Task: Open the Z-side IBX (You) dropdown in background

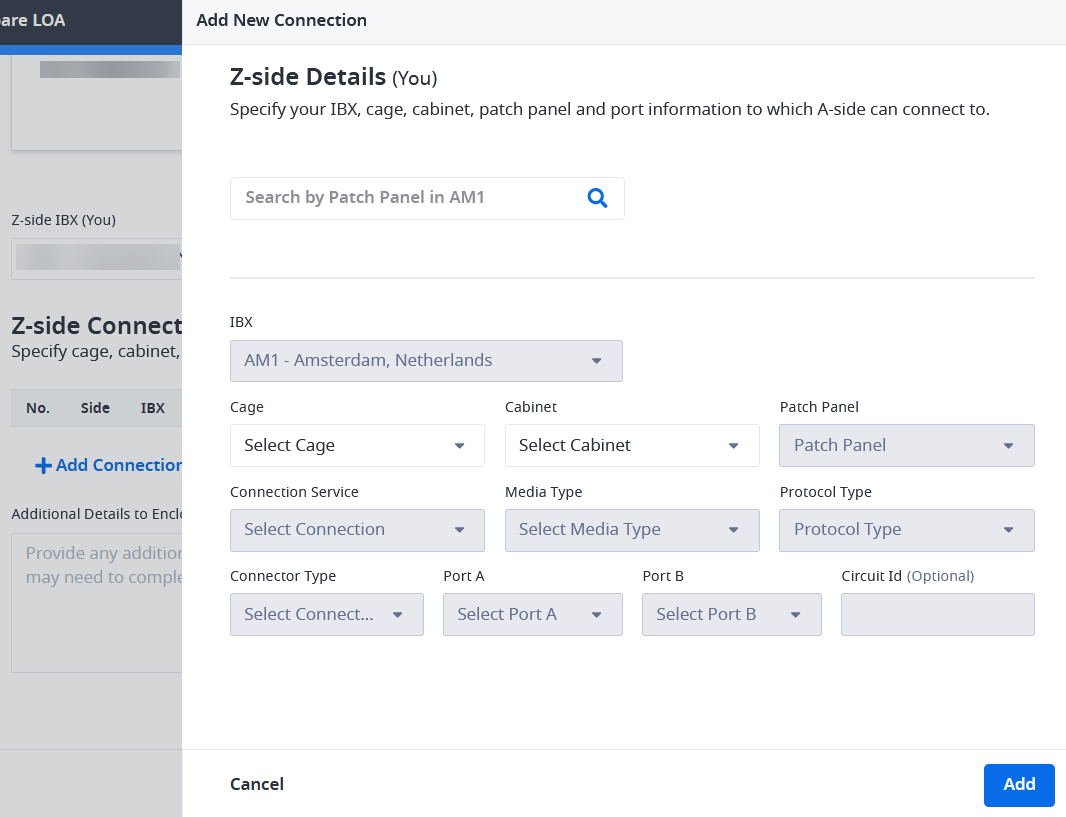Action: 97,259
